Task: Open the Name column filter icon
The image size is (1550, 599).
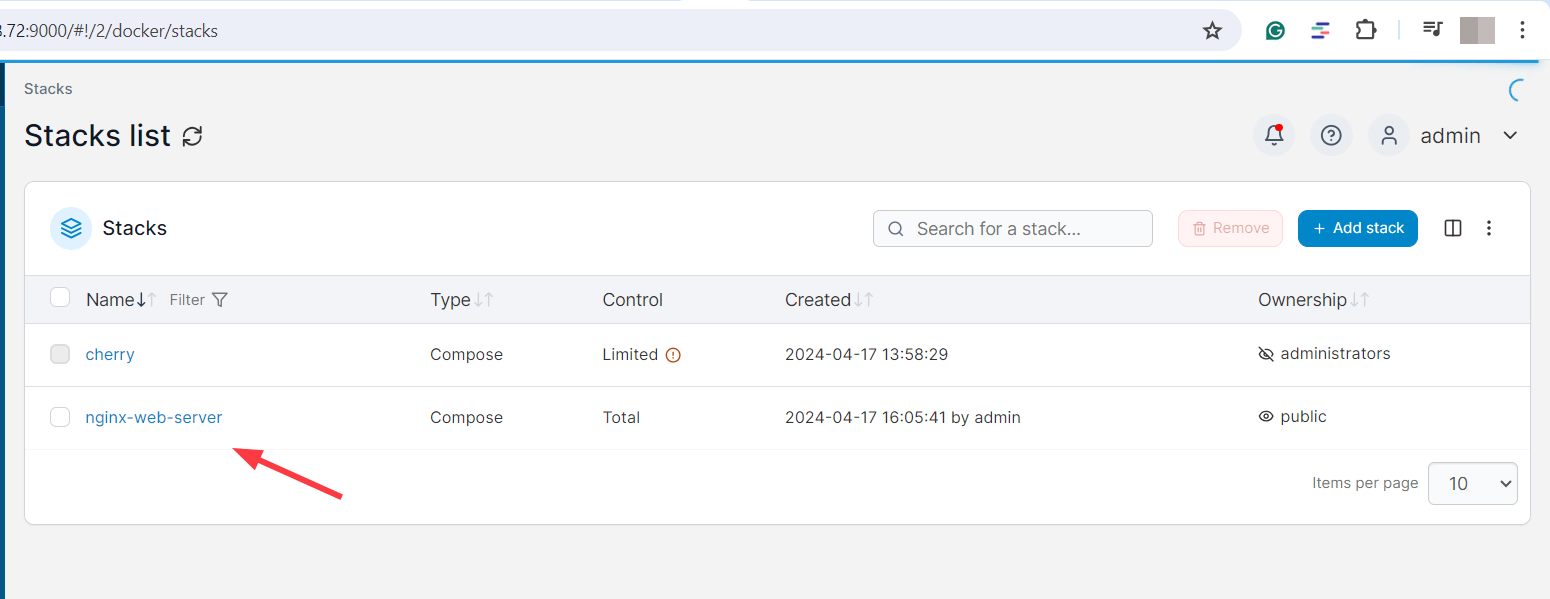Action: point(220,299)
